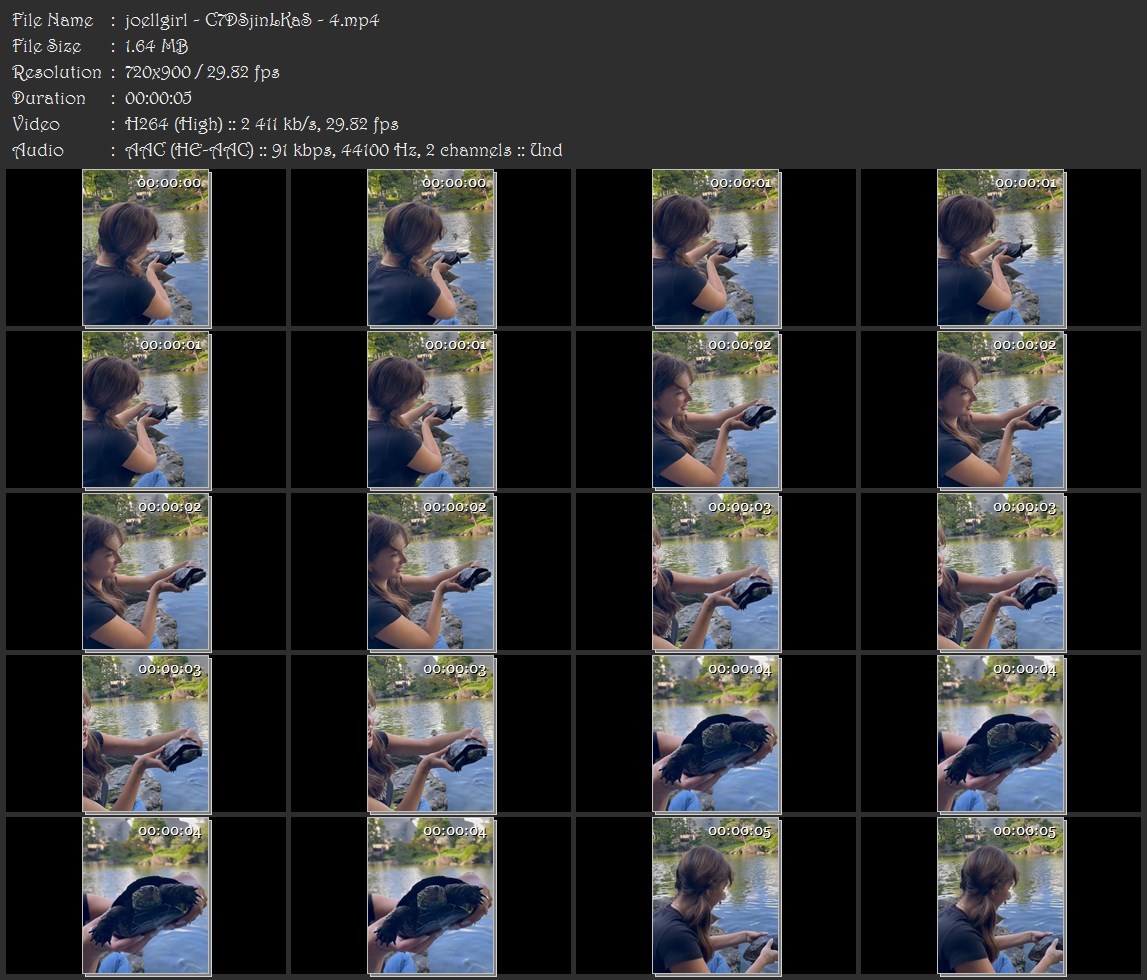
Task: Click the "Resolution" label
Action: point(57,72)
